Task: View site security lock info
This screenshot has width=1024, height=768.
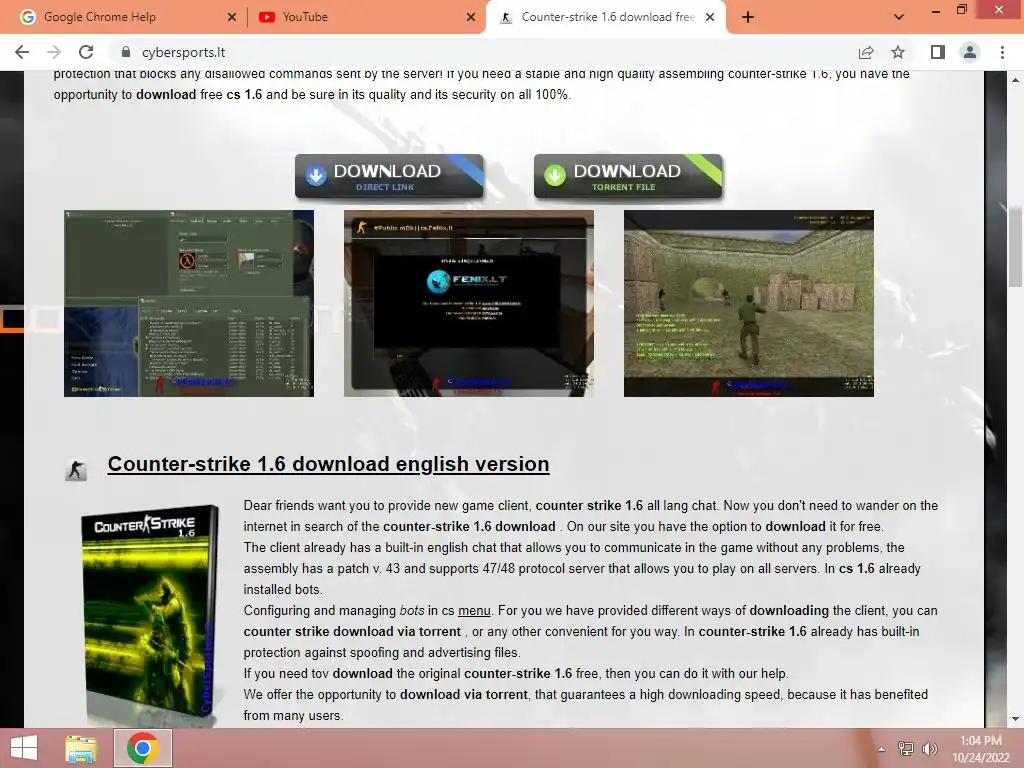Action: (x=125, y=52)
